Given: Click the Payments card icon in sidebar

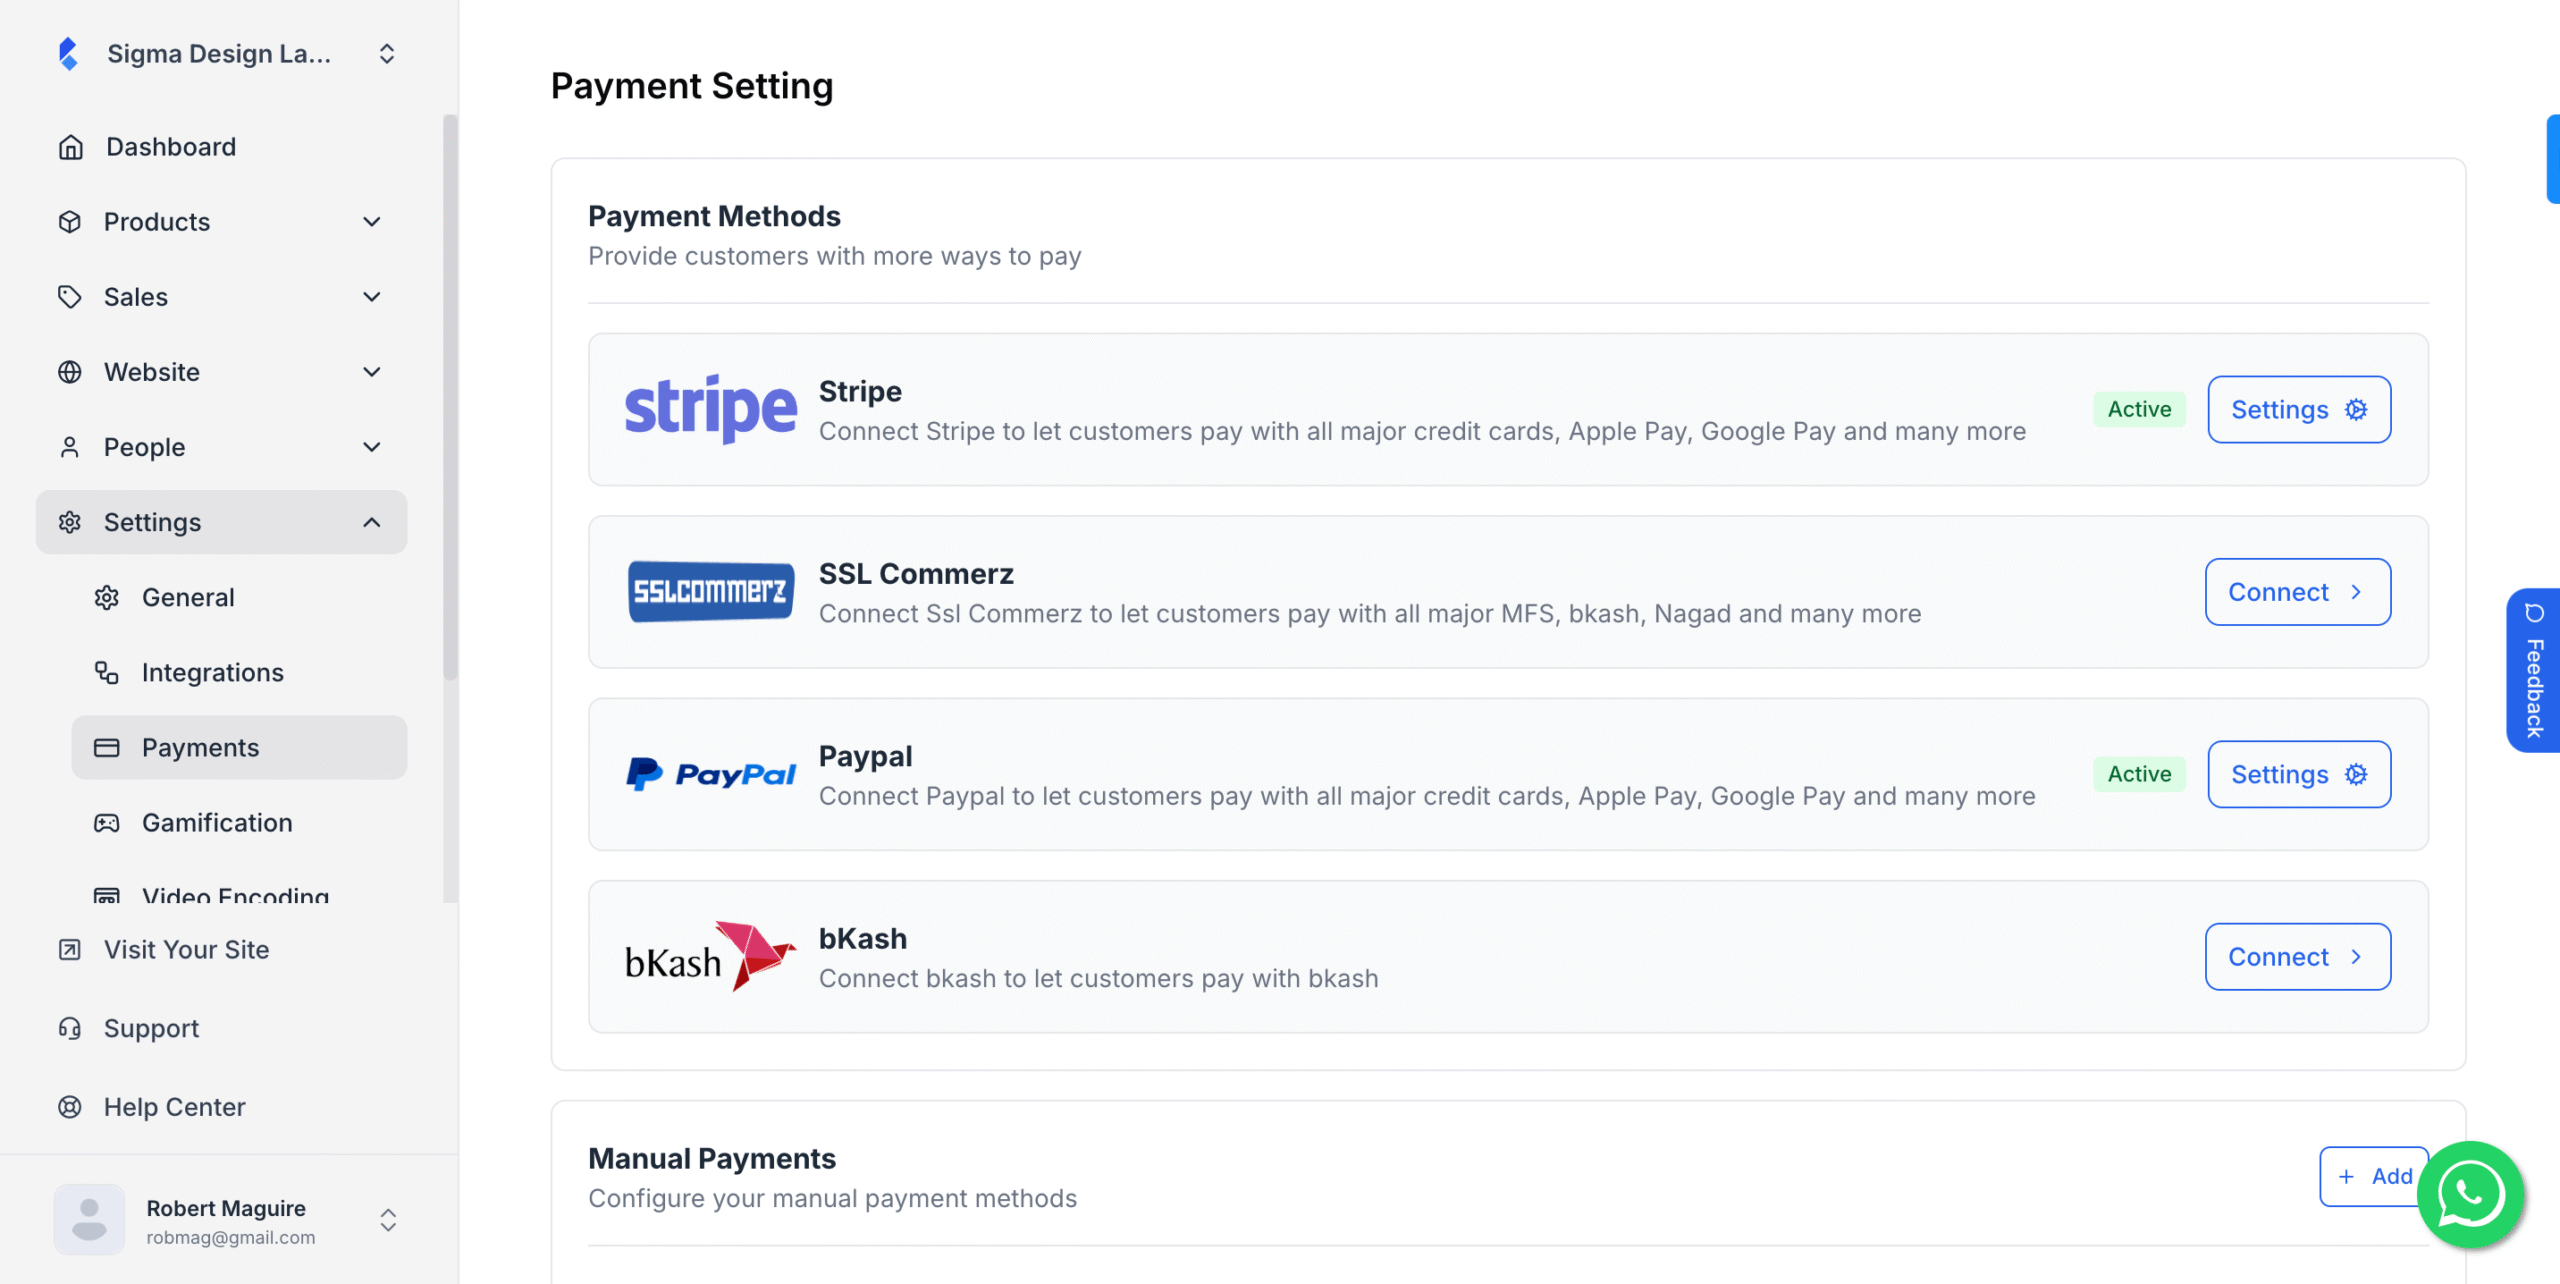Looking at the screenshot, I should [107, 747].
